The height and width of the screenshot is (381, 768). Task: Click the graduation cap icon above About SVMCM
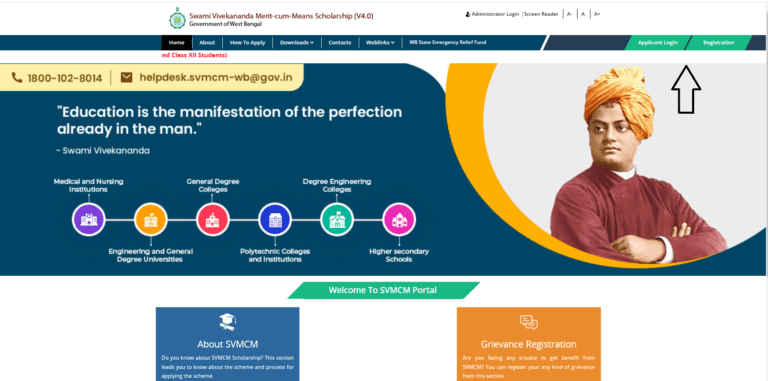(228, 322)
